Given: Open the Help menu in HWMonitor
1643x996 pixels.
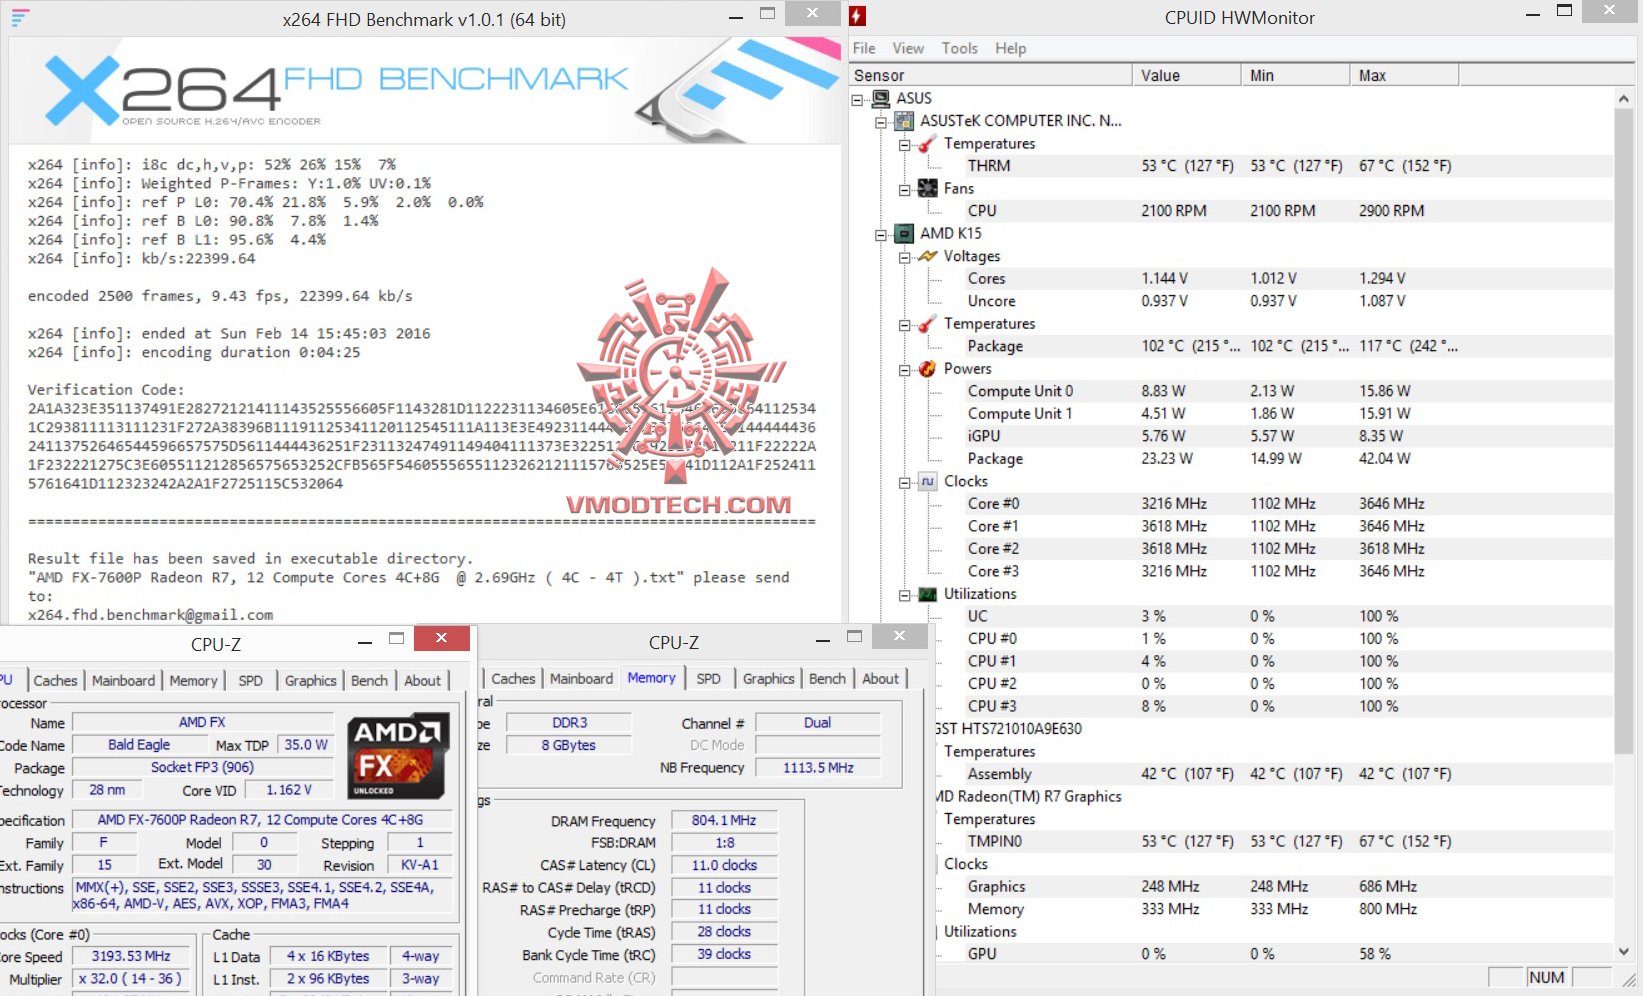Looking at the screenshot, I should pos(1011,48).
